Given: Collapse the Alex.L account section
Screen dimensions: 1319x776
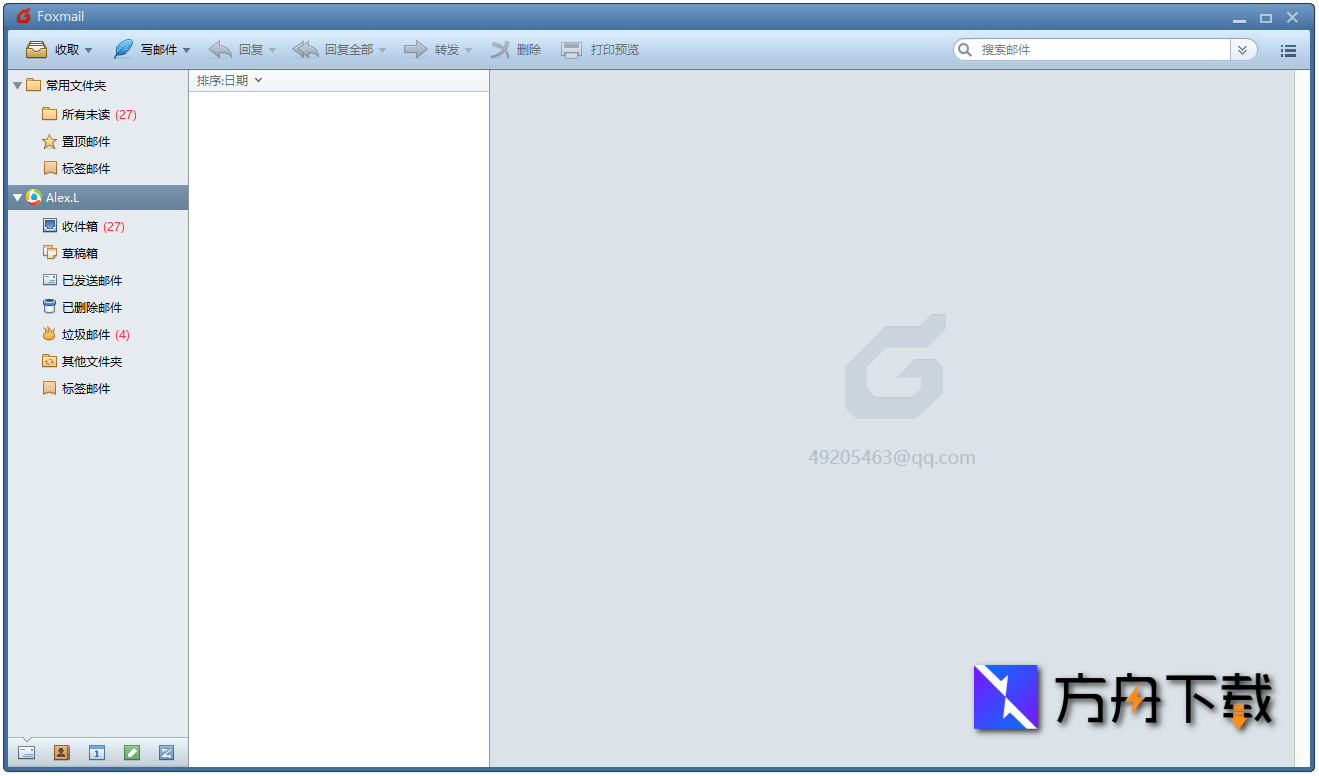Looking at the screenshot, I should click(x=17, y=197).
